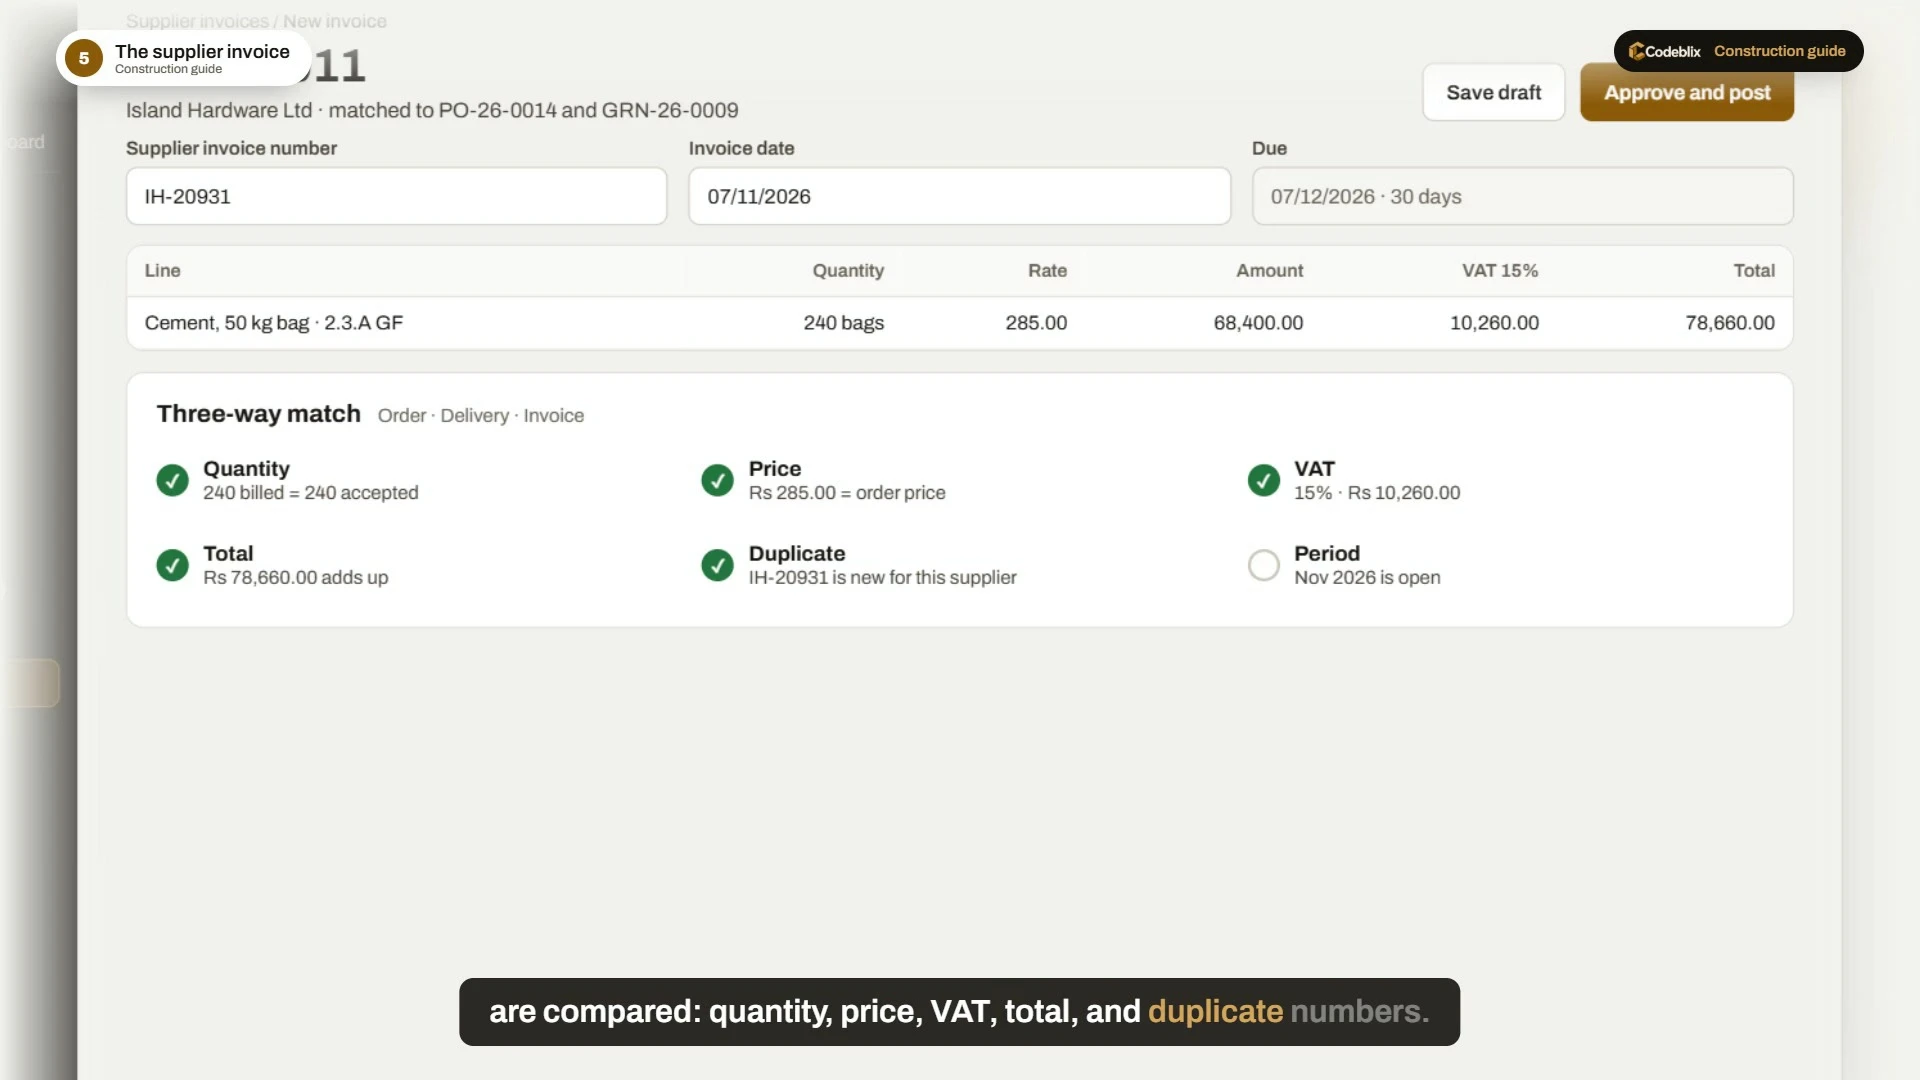Click the Rate column header

click(1047, 271)
